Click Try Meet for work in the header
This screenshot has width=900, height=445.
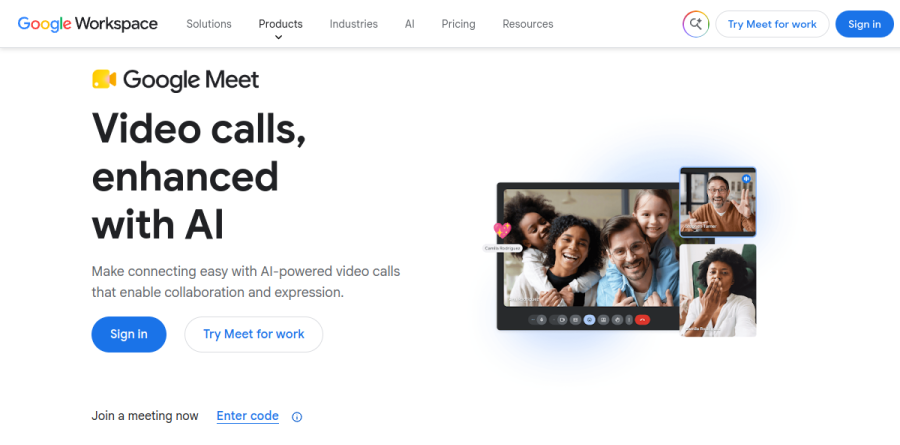[772, 24]
